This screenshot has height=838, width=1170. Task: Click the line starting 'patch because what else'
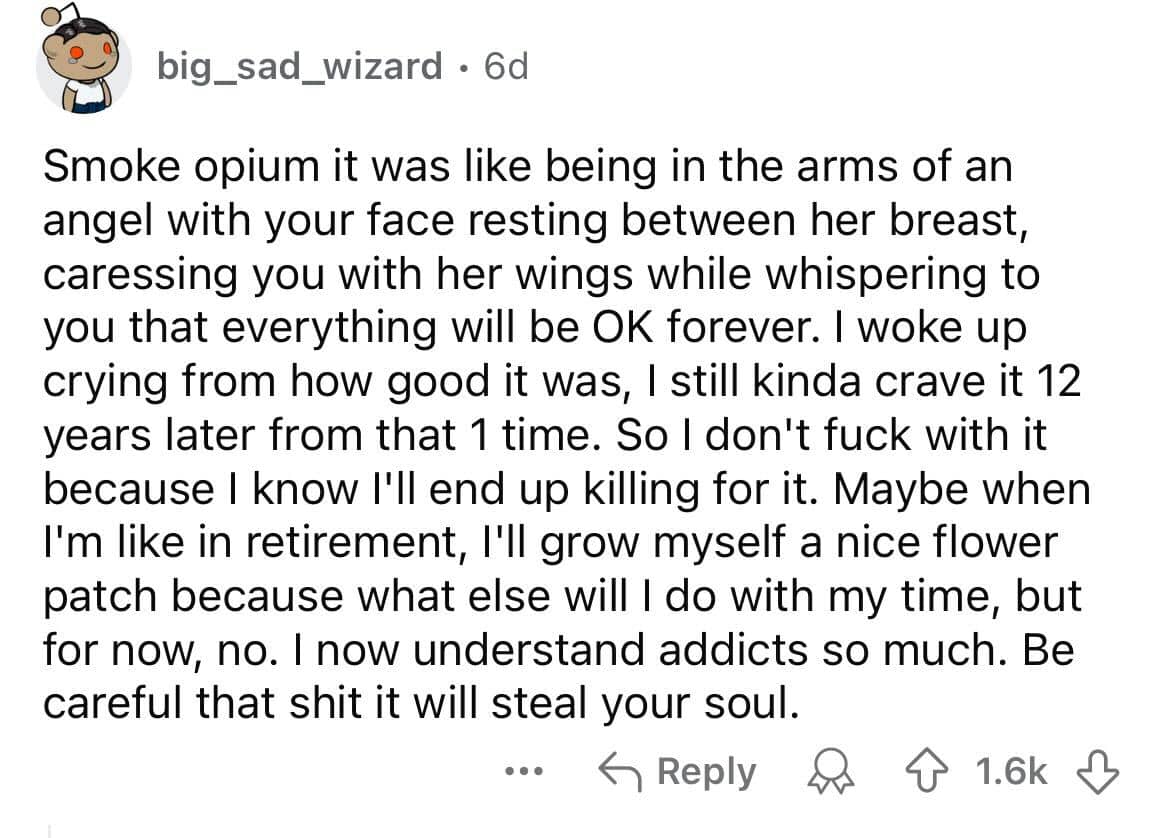[562, 598]
